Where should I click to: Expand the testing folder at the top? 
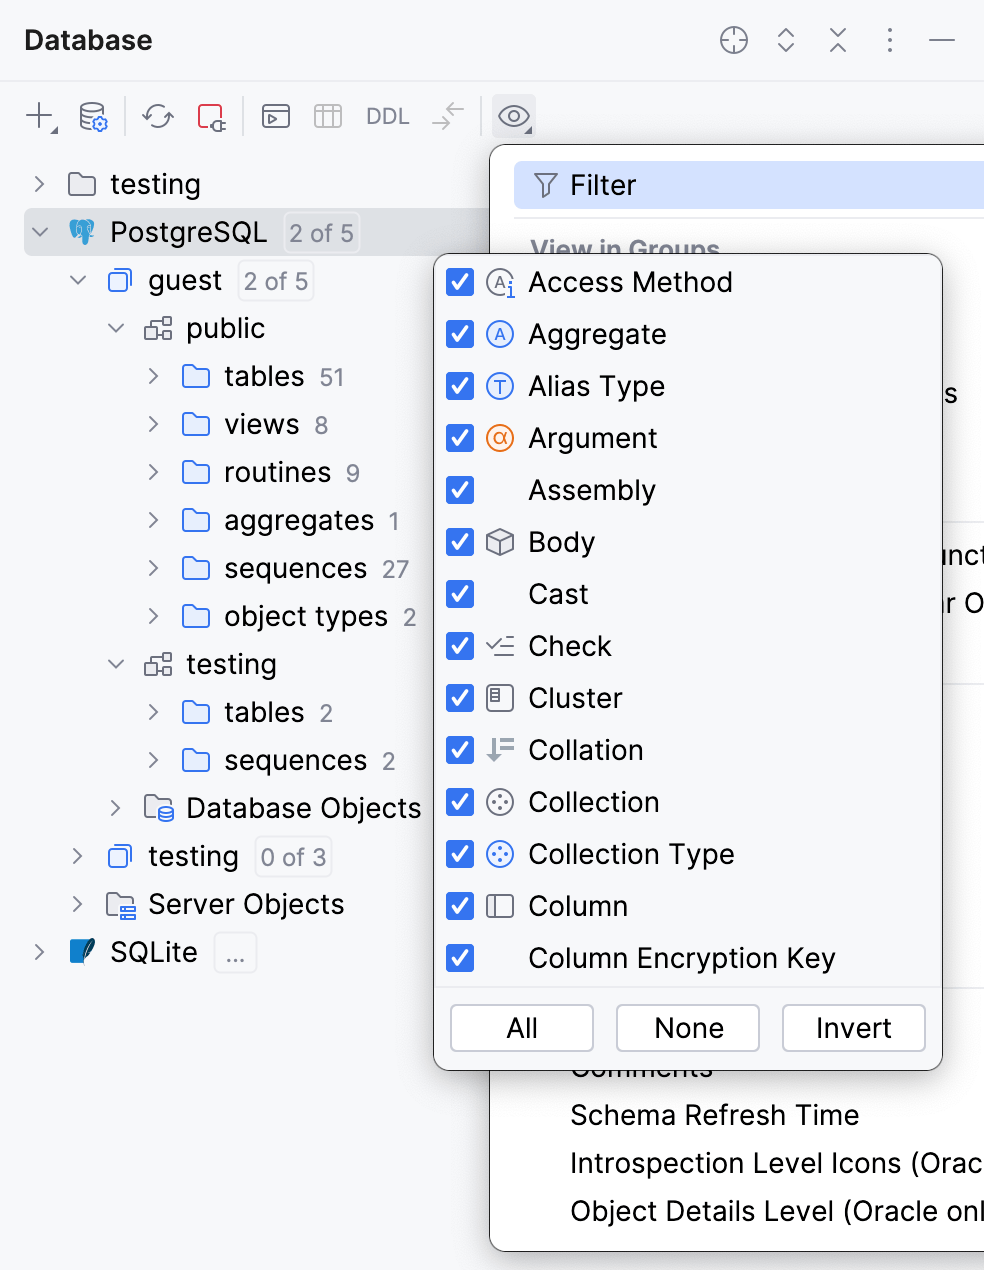coord(38,184)
